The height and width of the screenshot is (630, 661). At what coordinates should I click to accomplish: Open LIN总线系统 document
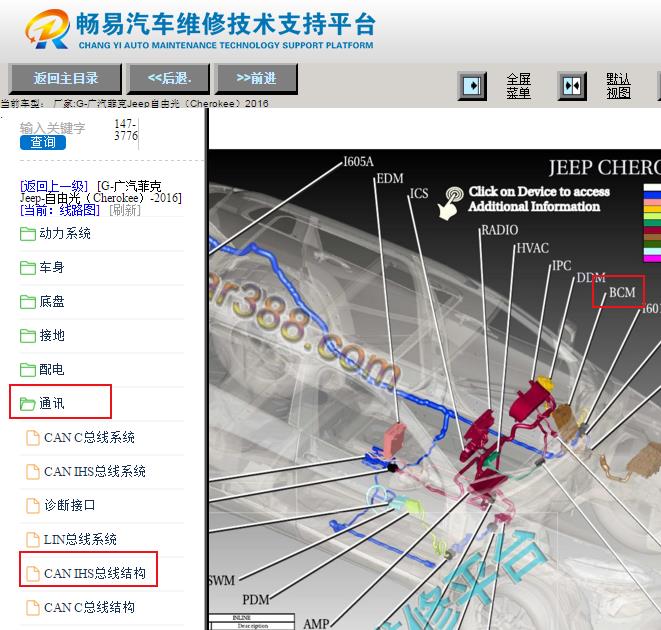click(80, 539)
